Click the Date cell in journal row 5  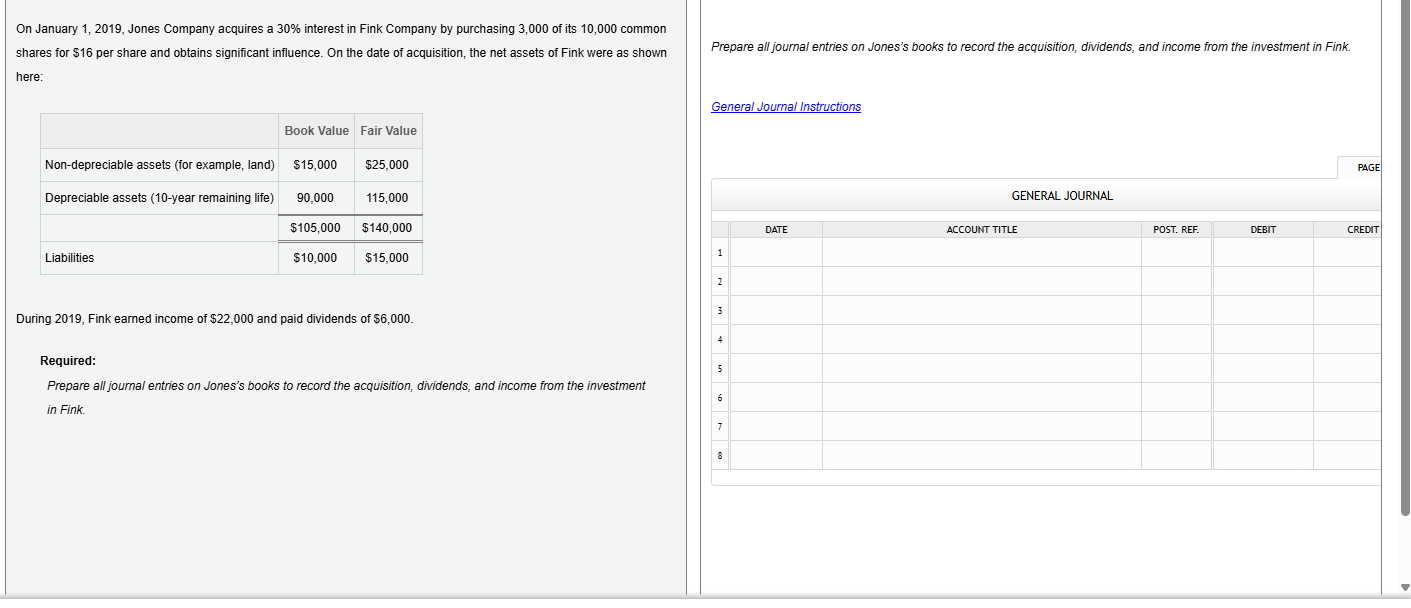[x=776, y=368]
